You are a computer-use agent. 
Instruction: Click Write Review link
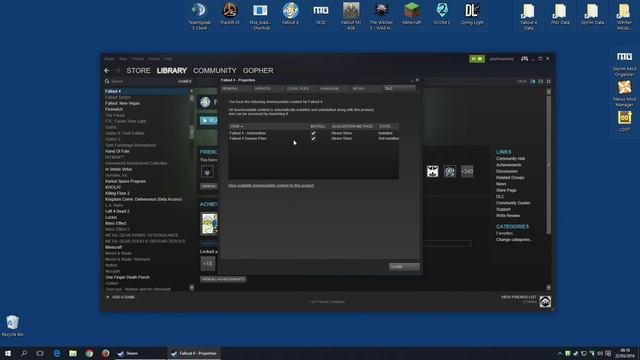click(508, 216)
